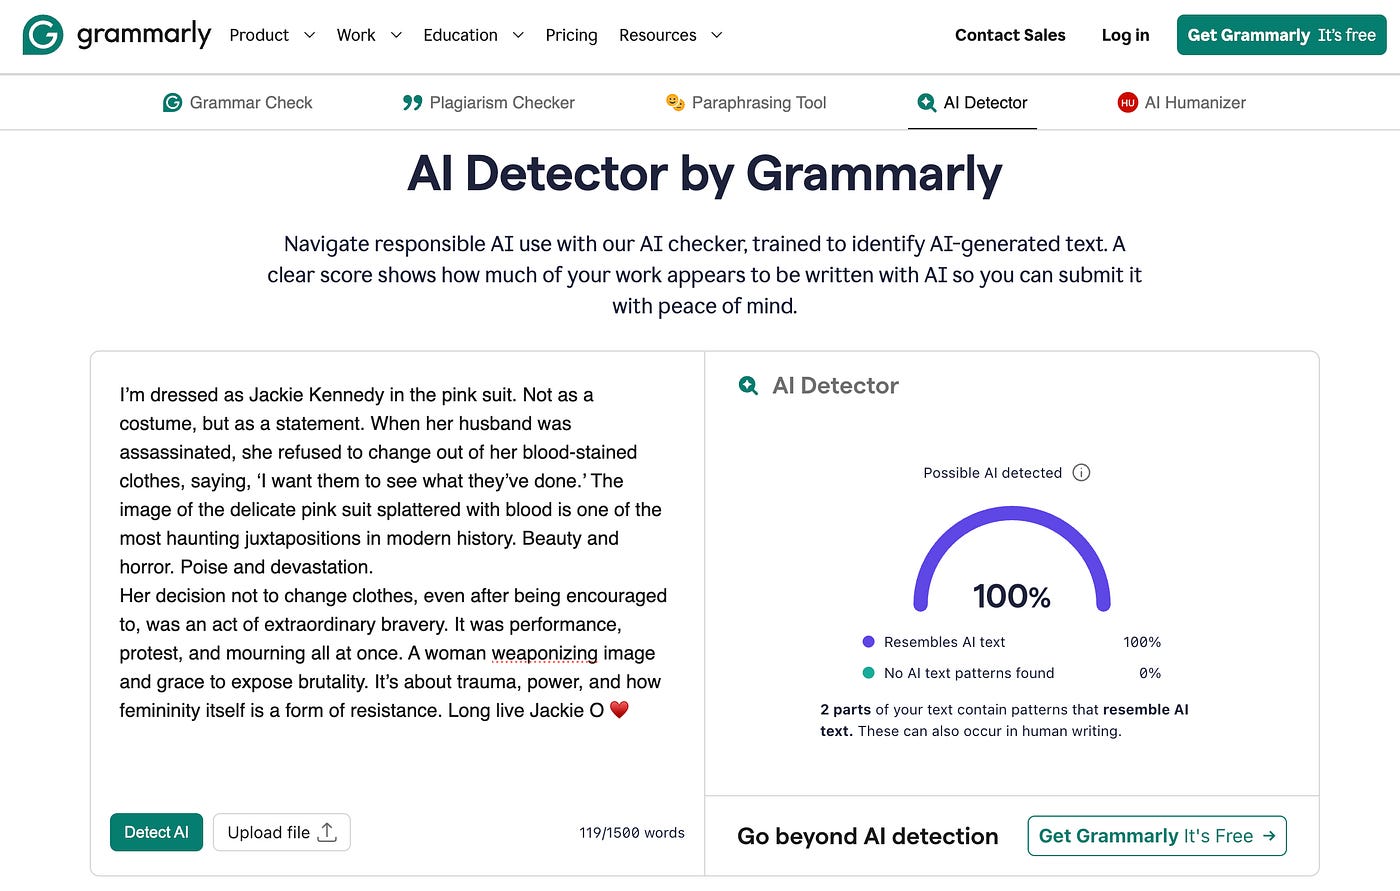The height and width of the screenshot is (891, 1400).
Task: Expand the Education dropdown chevron
Action: point(518,35)
